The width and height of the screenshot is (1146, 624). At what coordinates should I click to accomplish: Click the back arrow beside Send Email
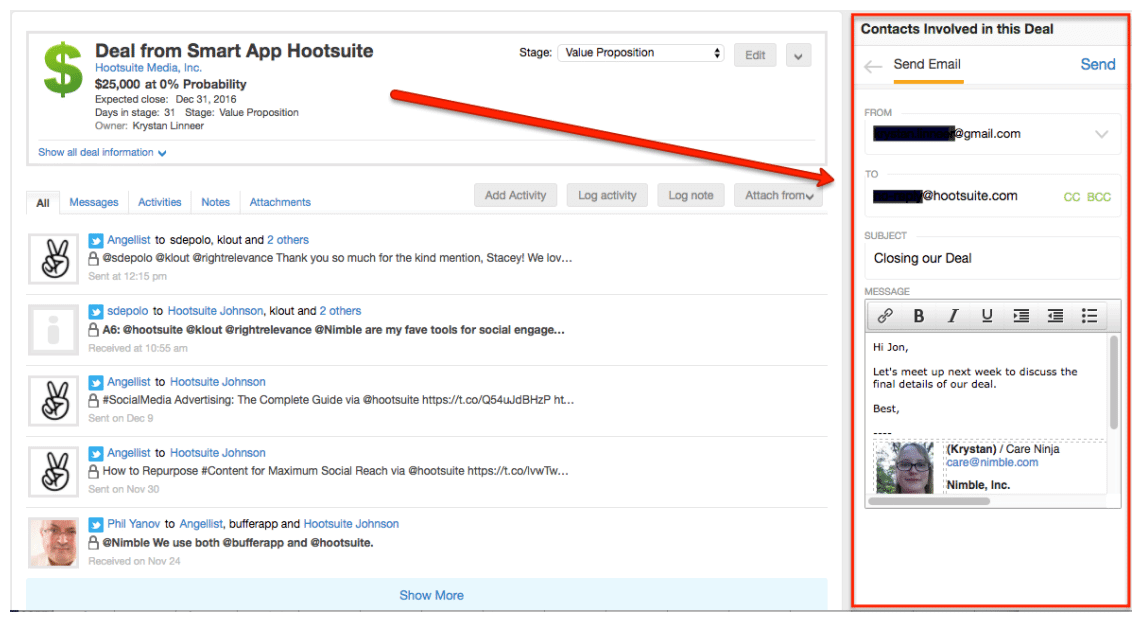click(873, 66)
